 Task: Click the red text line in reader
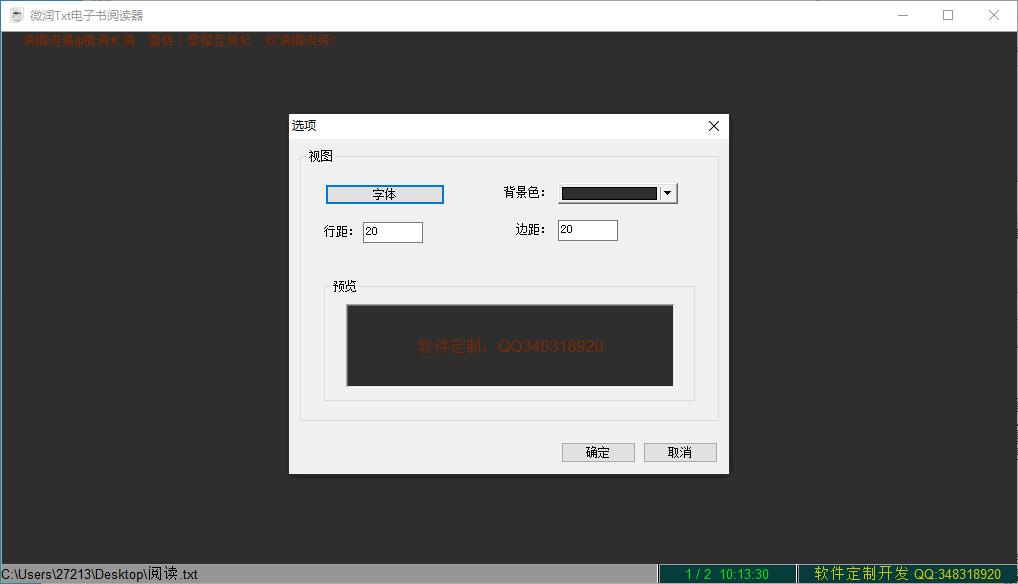[x=180, y=40]
